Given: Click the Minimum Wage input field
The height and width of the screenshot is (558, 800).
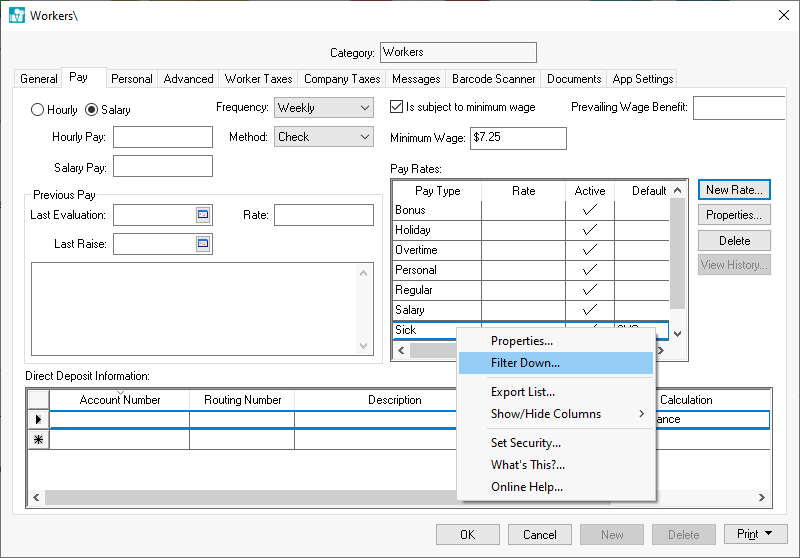Looking at the screenshot, I should pyautogui.click(x=518, y=138).
